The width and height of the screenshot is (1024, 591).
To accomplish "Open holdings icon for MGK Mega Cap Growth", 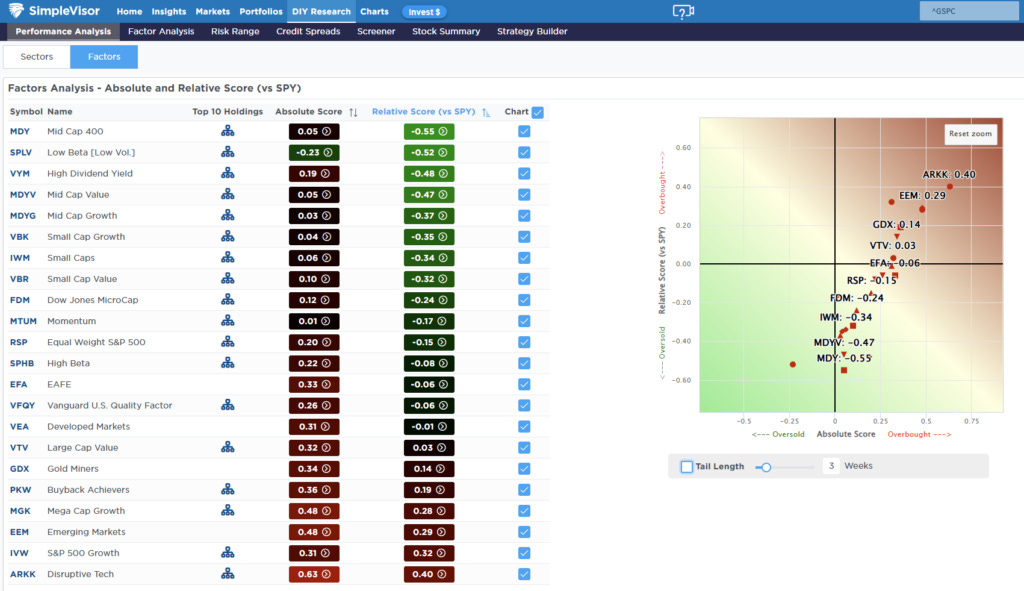I will point(227,510).
